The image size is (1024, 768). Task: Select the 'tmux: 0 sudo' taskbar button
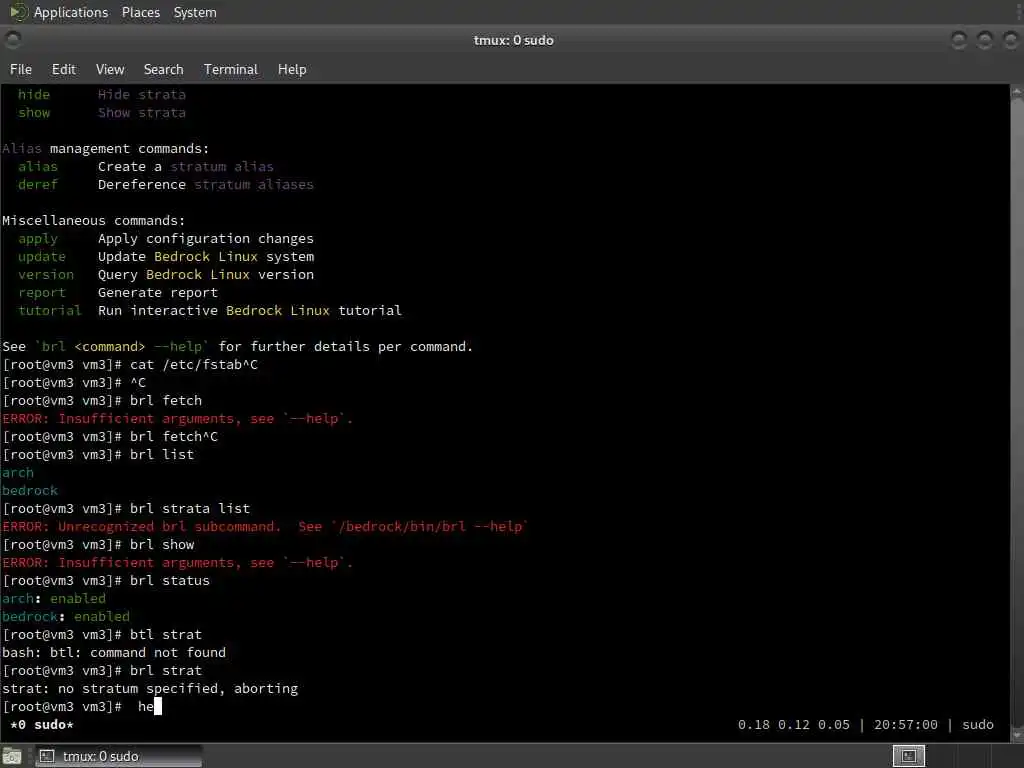pos(118,756)
